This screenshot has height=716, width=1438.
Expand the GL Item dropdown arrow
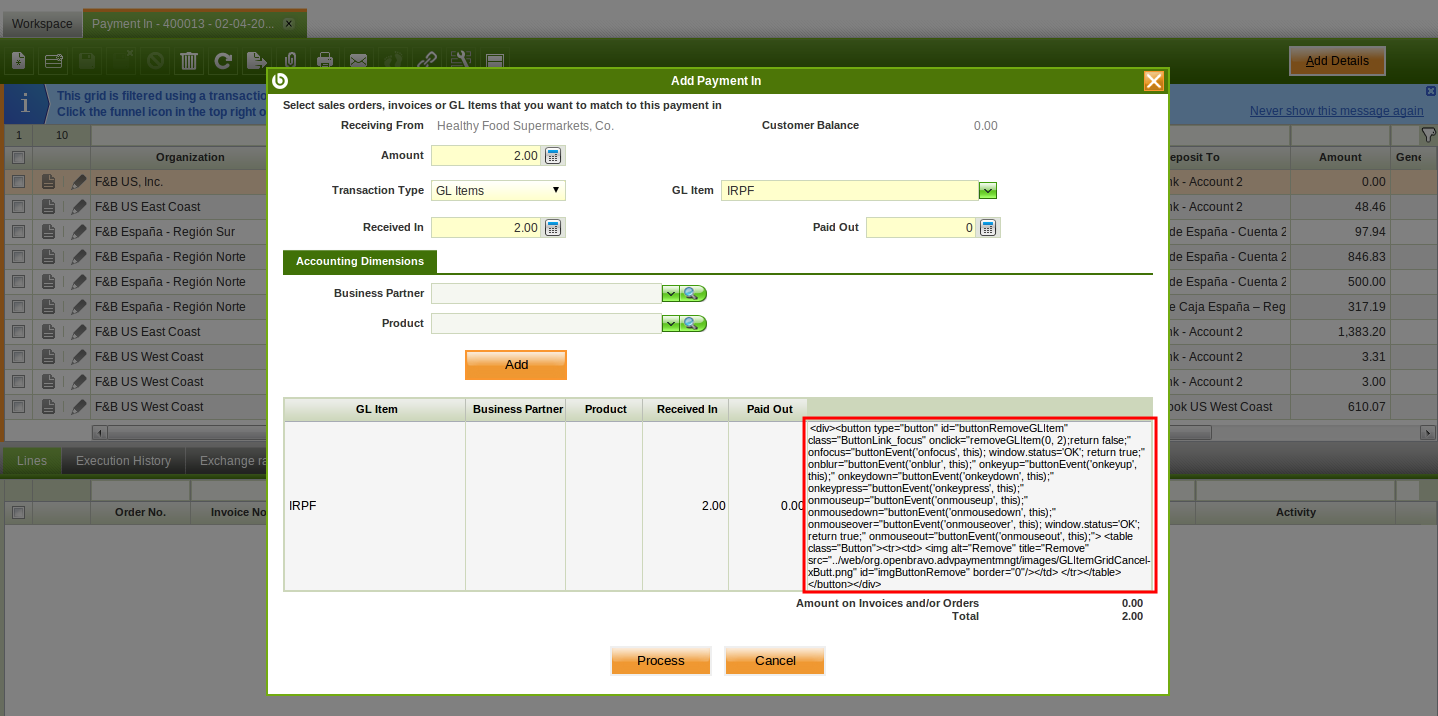pyautogui.click(x=987, y=191)
